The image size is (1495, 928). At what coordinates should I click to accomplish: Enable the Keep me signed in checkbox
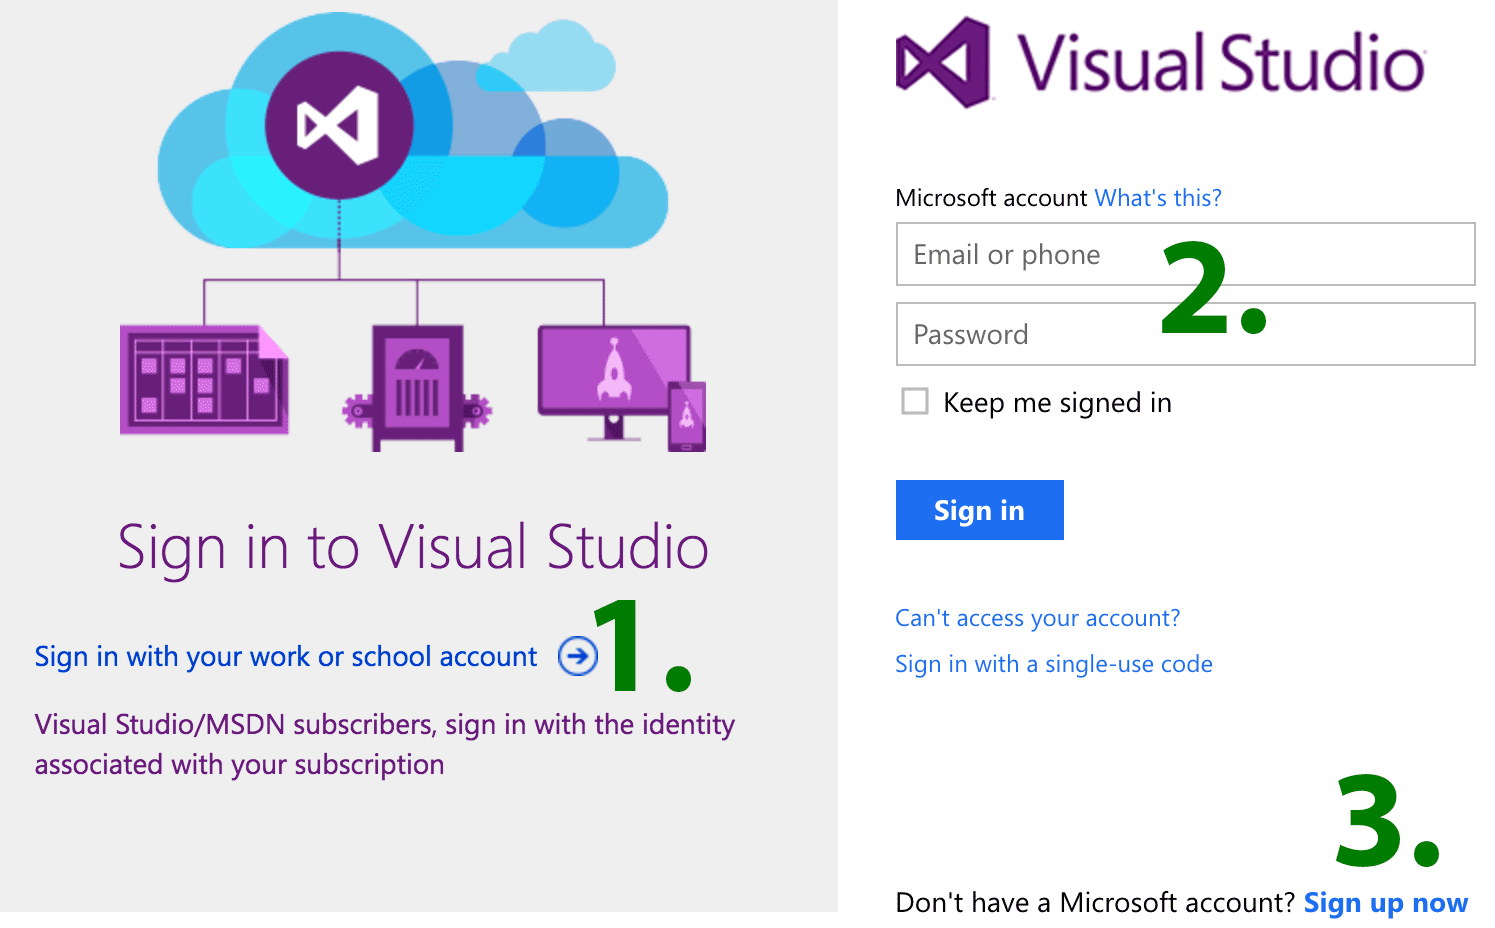click(915, 401)
